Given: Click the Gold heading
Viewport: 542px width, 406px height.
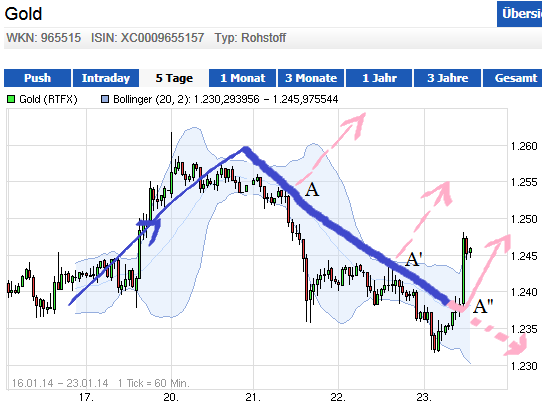Looking at the screenshot, I should pos(23,14).
